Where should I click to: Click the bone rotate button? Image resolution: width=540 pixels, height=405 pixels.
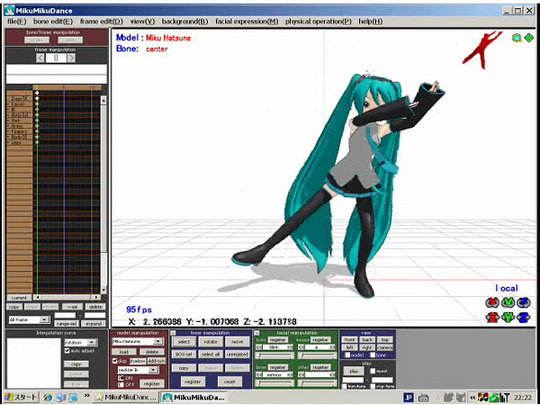[210, 342]
